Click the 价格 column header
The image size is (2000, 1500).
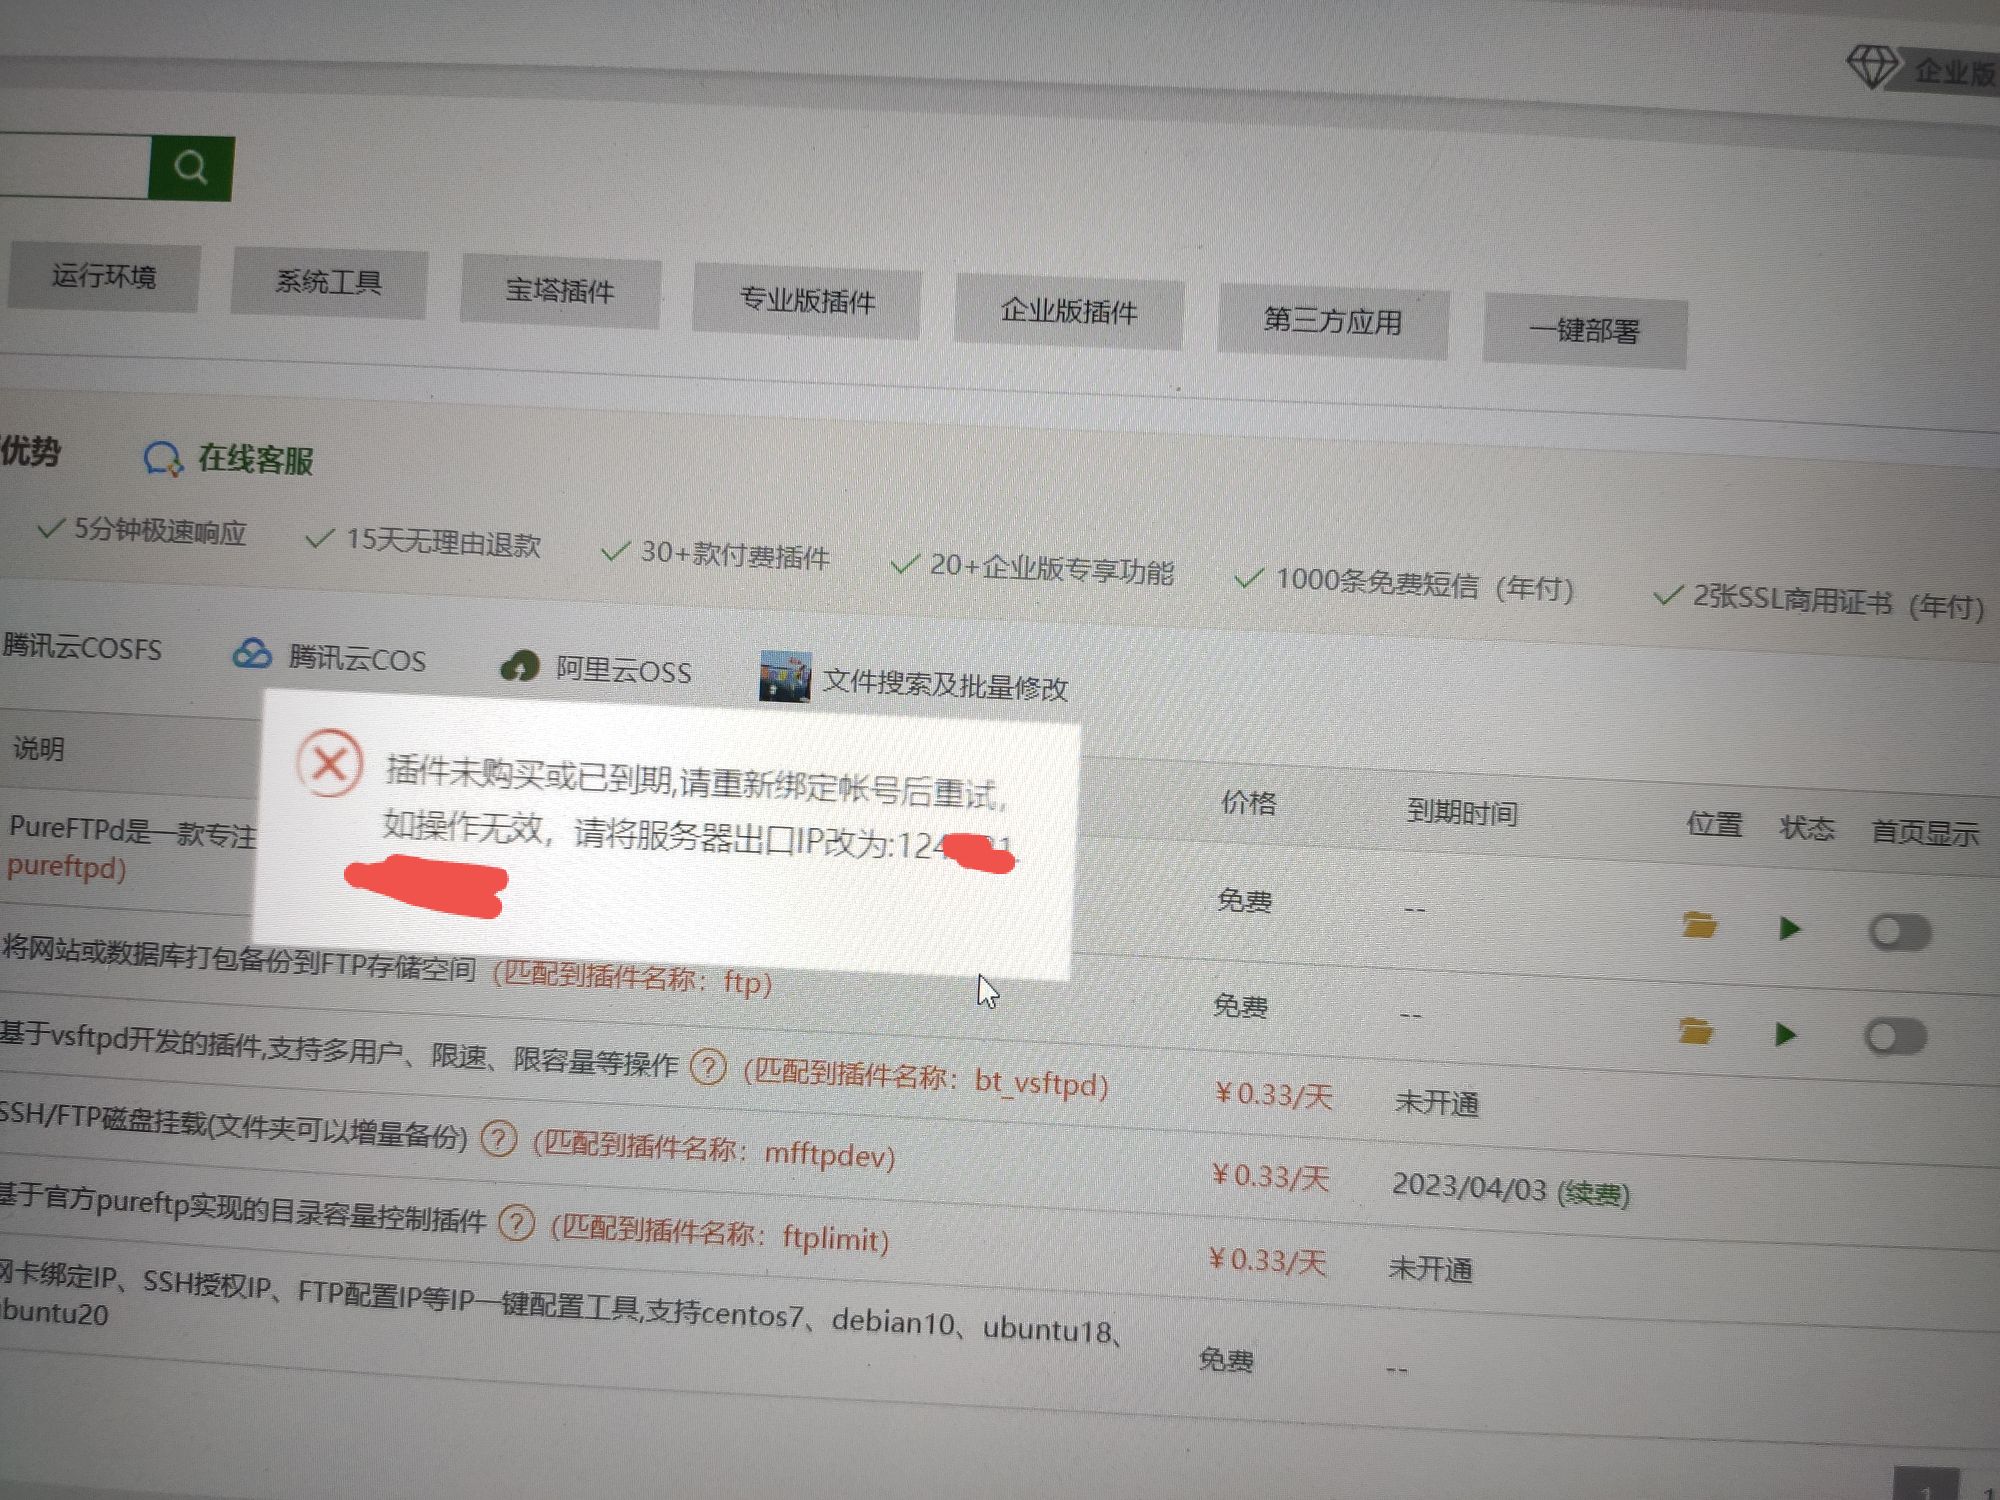[1249, 803]
